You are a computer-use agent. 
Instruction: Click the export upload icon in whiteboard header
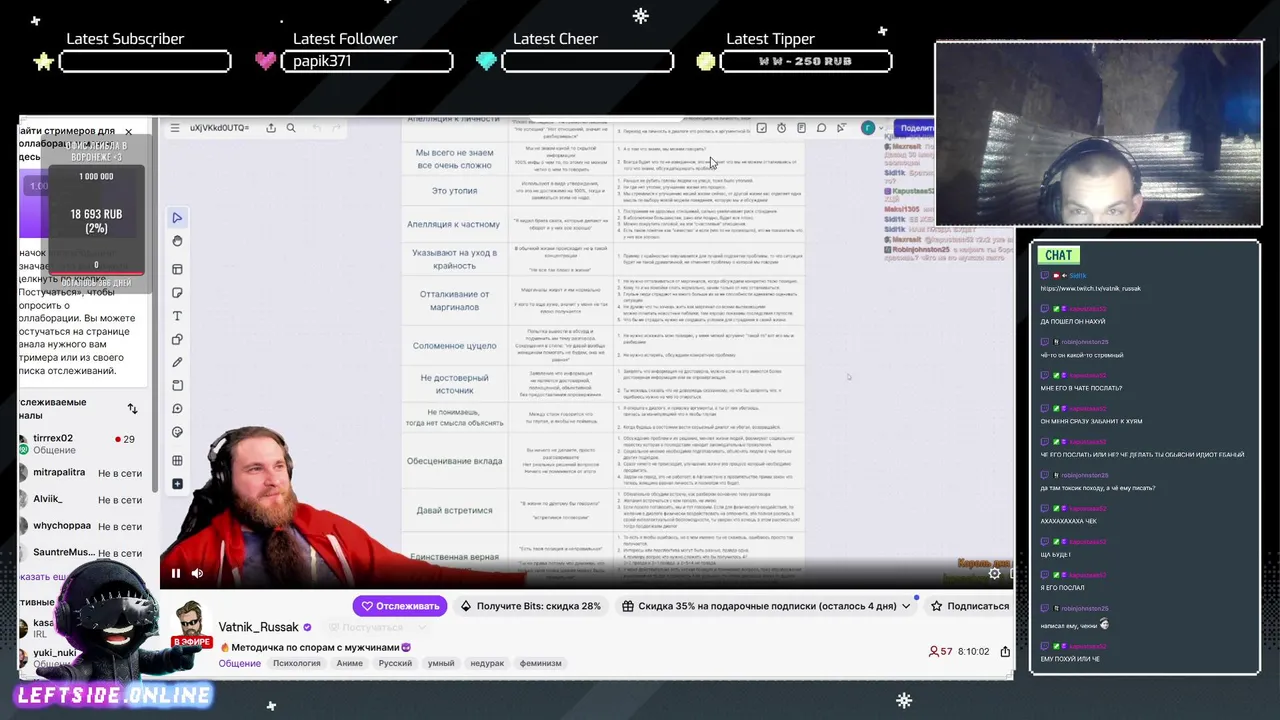pos(271,128)
